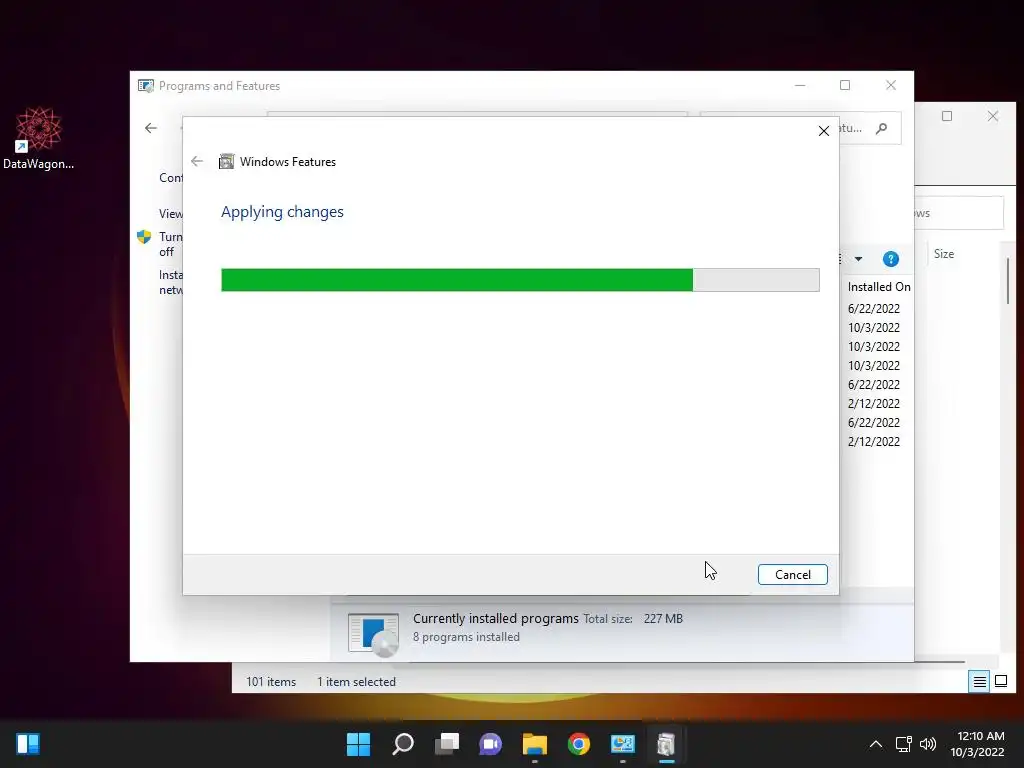
Task: Maximize the Programs and Features window
Action: [x=844, y=86]
